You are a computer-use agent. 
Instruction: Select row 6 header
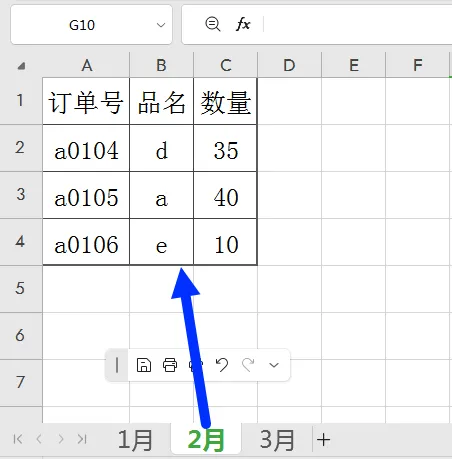21,336
